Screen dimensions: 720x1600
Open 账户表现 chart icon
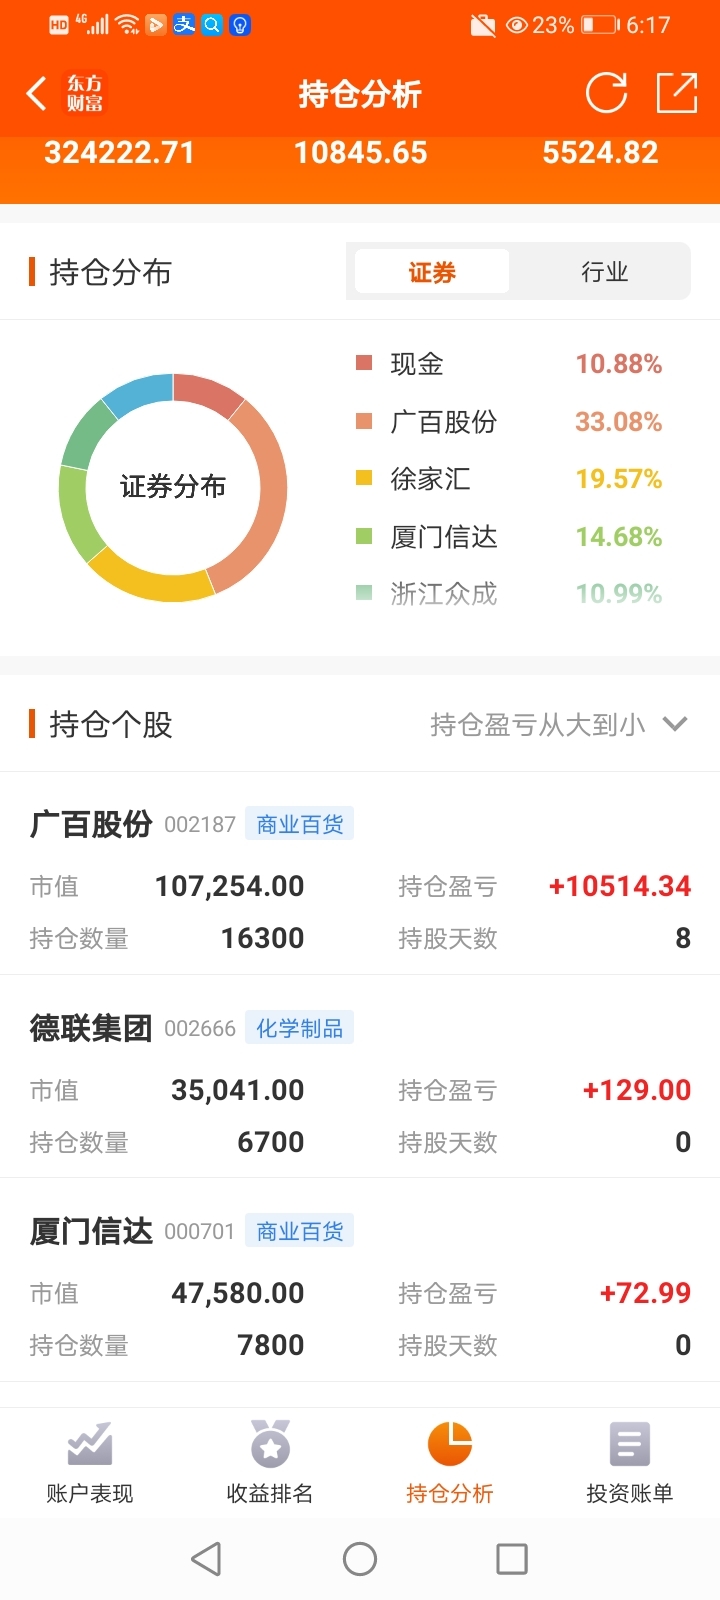pyautogui.click(x=90, y=1444)
